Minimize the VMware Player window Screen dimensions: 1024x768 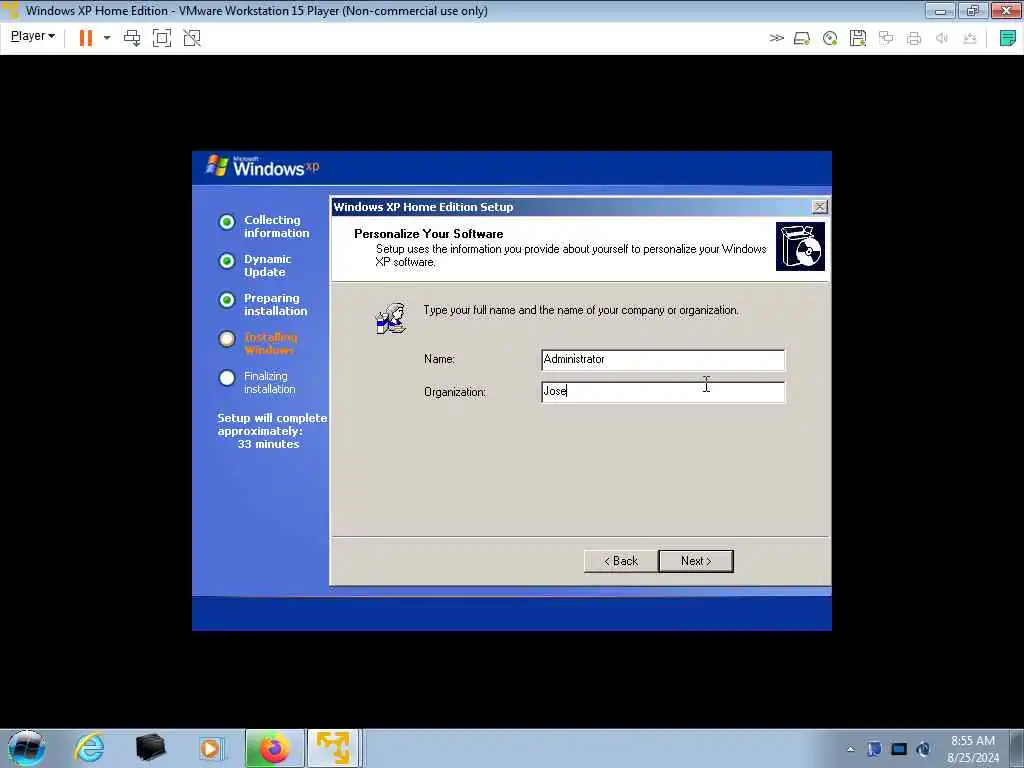pyautogui.click(x=940, y=10)
